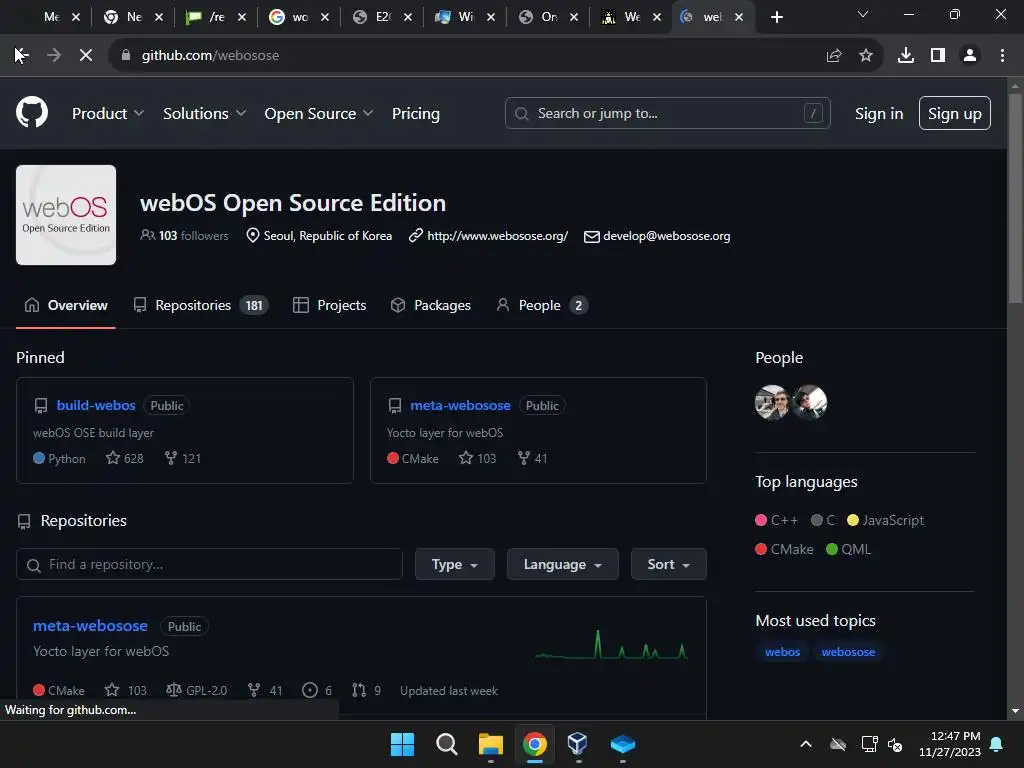This screenshot has width=1024, height=768.
Task: Open Windows Start menu
Action: tap(402, 744)
